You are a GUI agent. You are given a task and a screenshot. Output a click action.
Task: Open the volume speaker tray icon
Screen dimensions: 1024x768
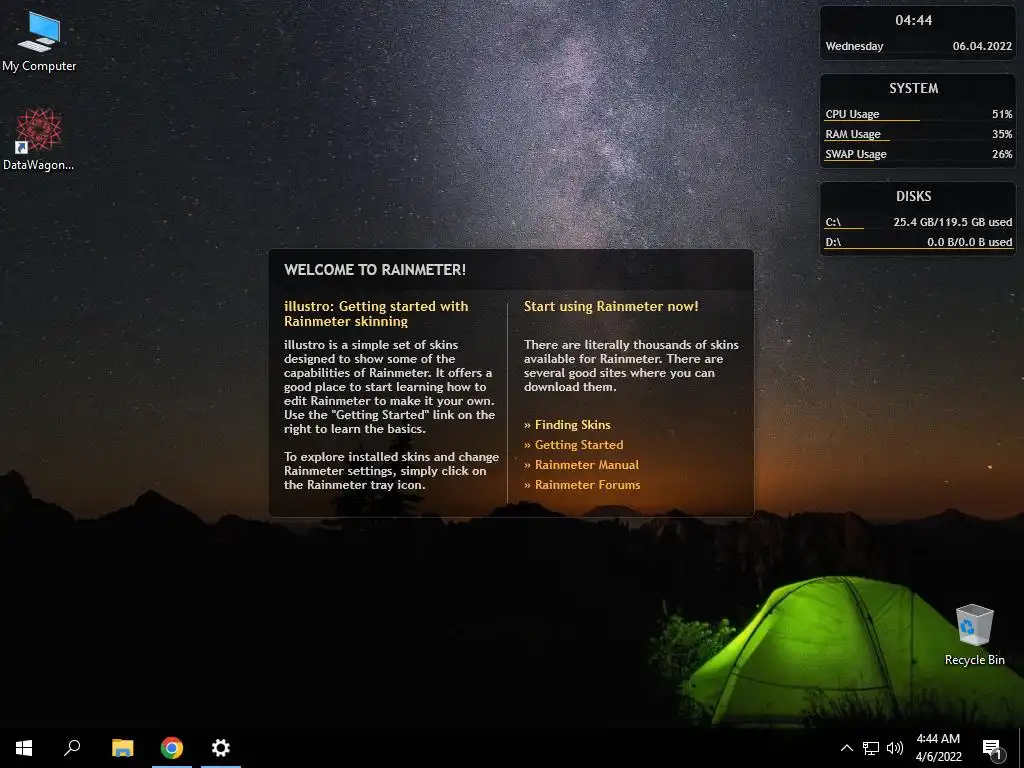tap(895, 748)
